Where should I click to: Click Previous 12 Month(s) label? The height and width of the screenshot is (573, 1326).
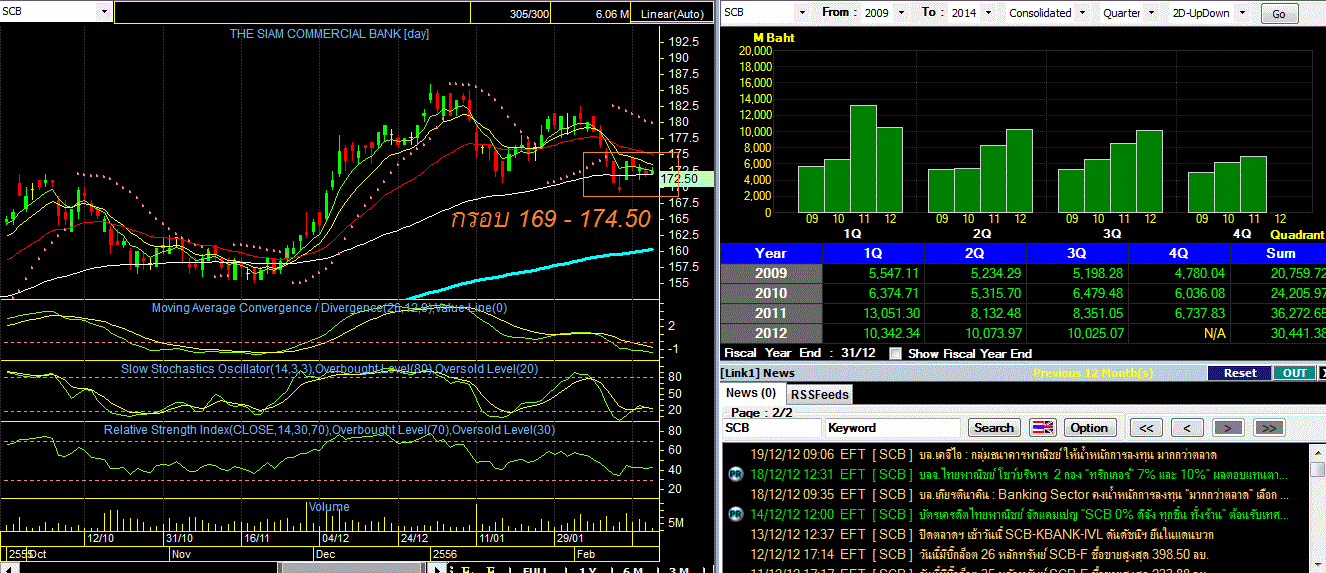(1094, 373)
